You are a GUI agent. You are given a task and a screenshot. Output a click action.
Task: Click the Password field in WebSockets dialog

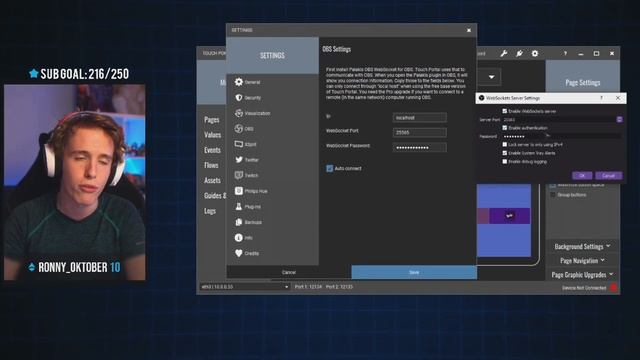point(562,136)
